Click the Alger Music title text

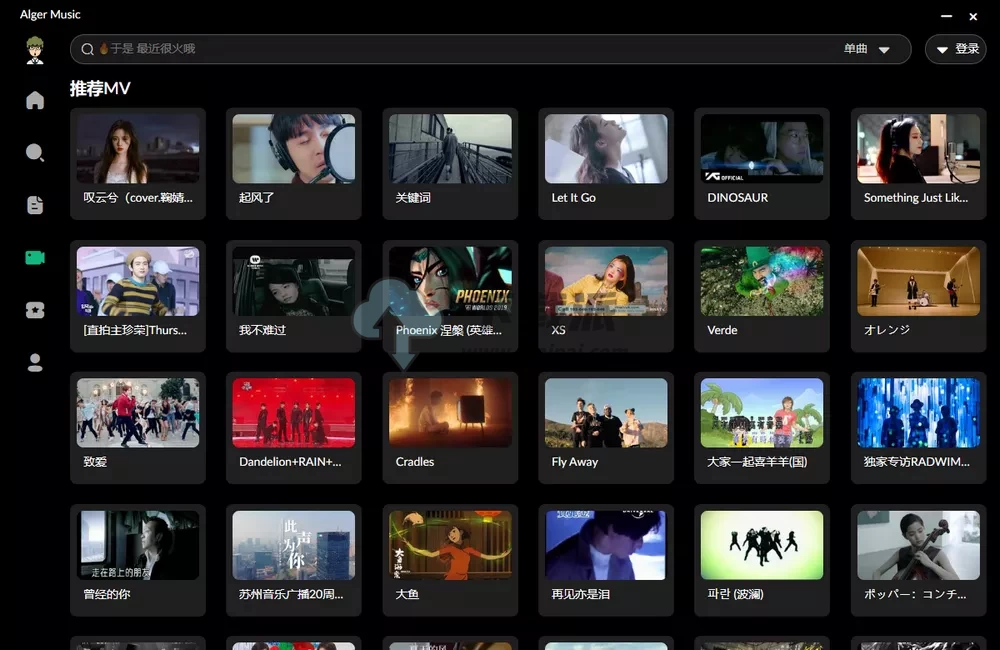50,14
